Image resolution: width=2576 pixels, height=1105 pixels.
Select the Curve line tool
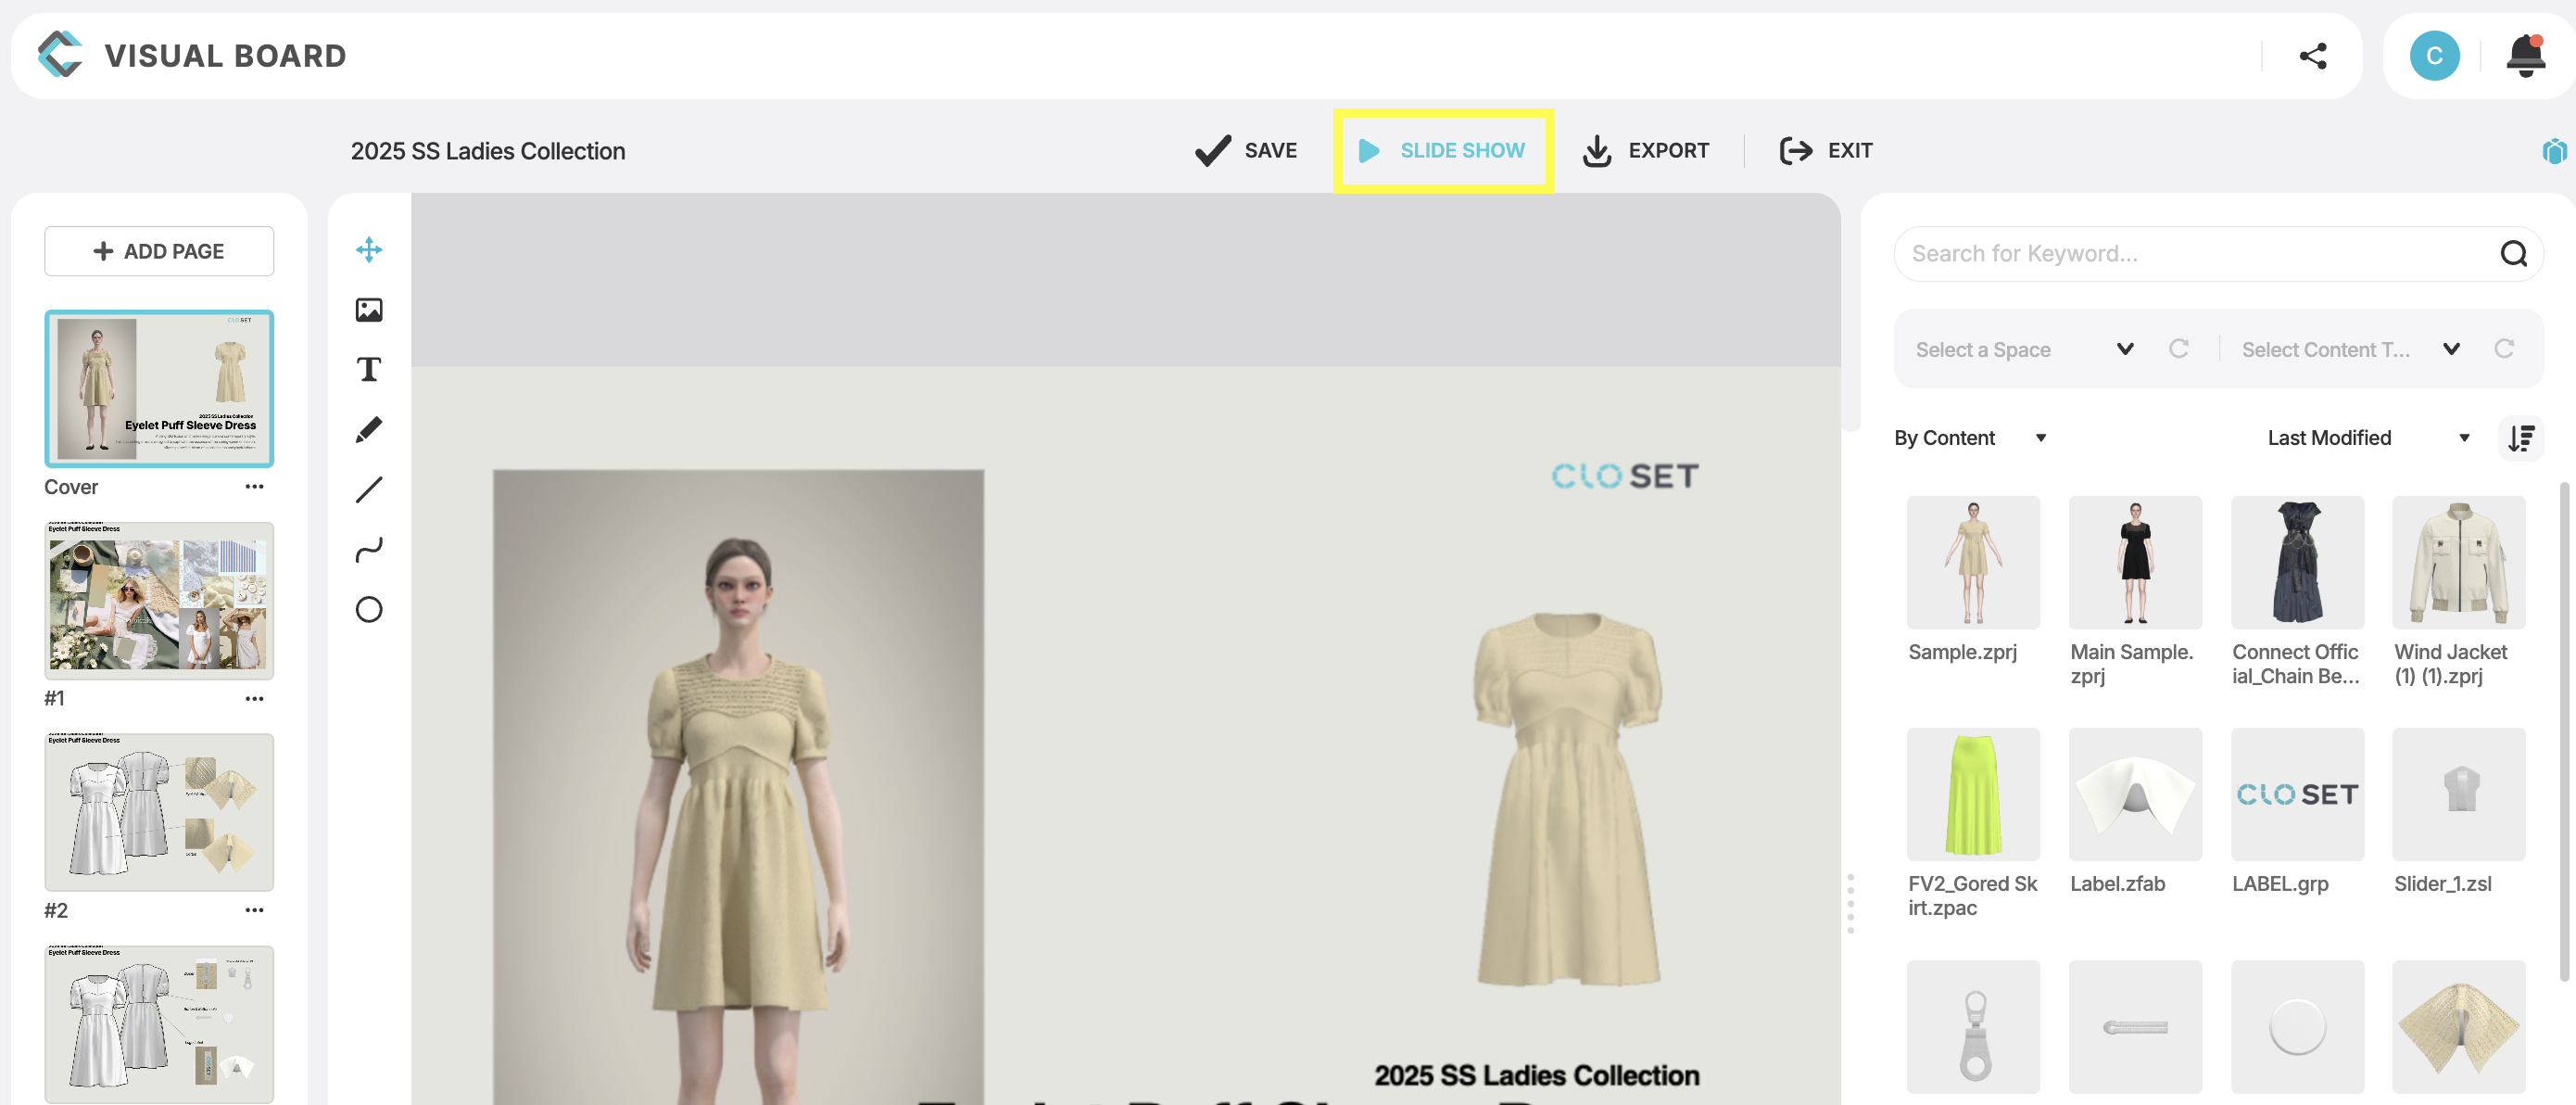click(x=369, y=550)
